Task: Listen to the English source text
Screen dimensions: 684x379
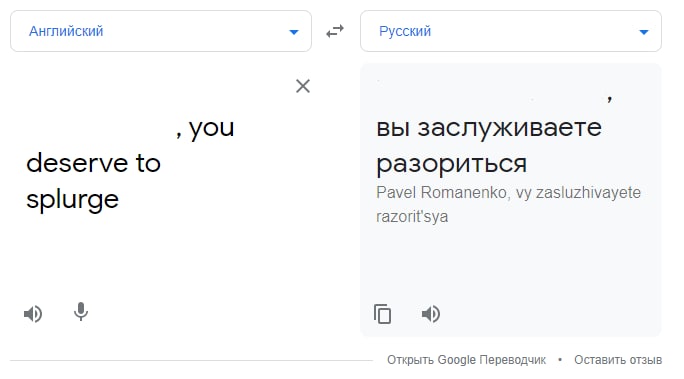Action: click(33, 314)
